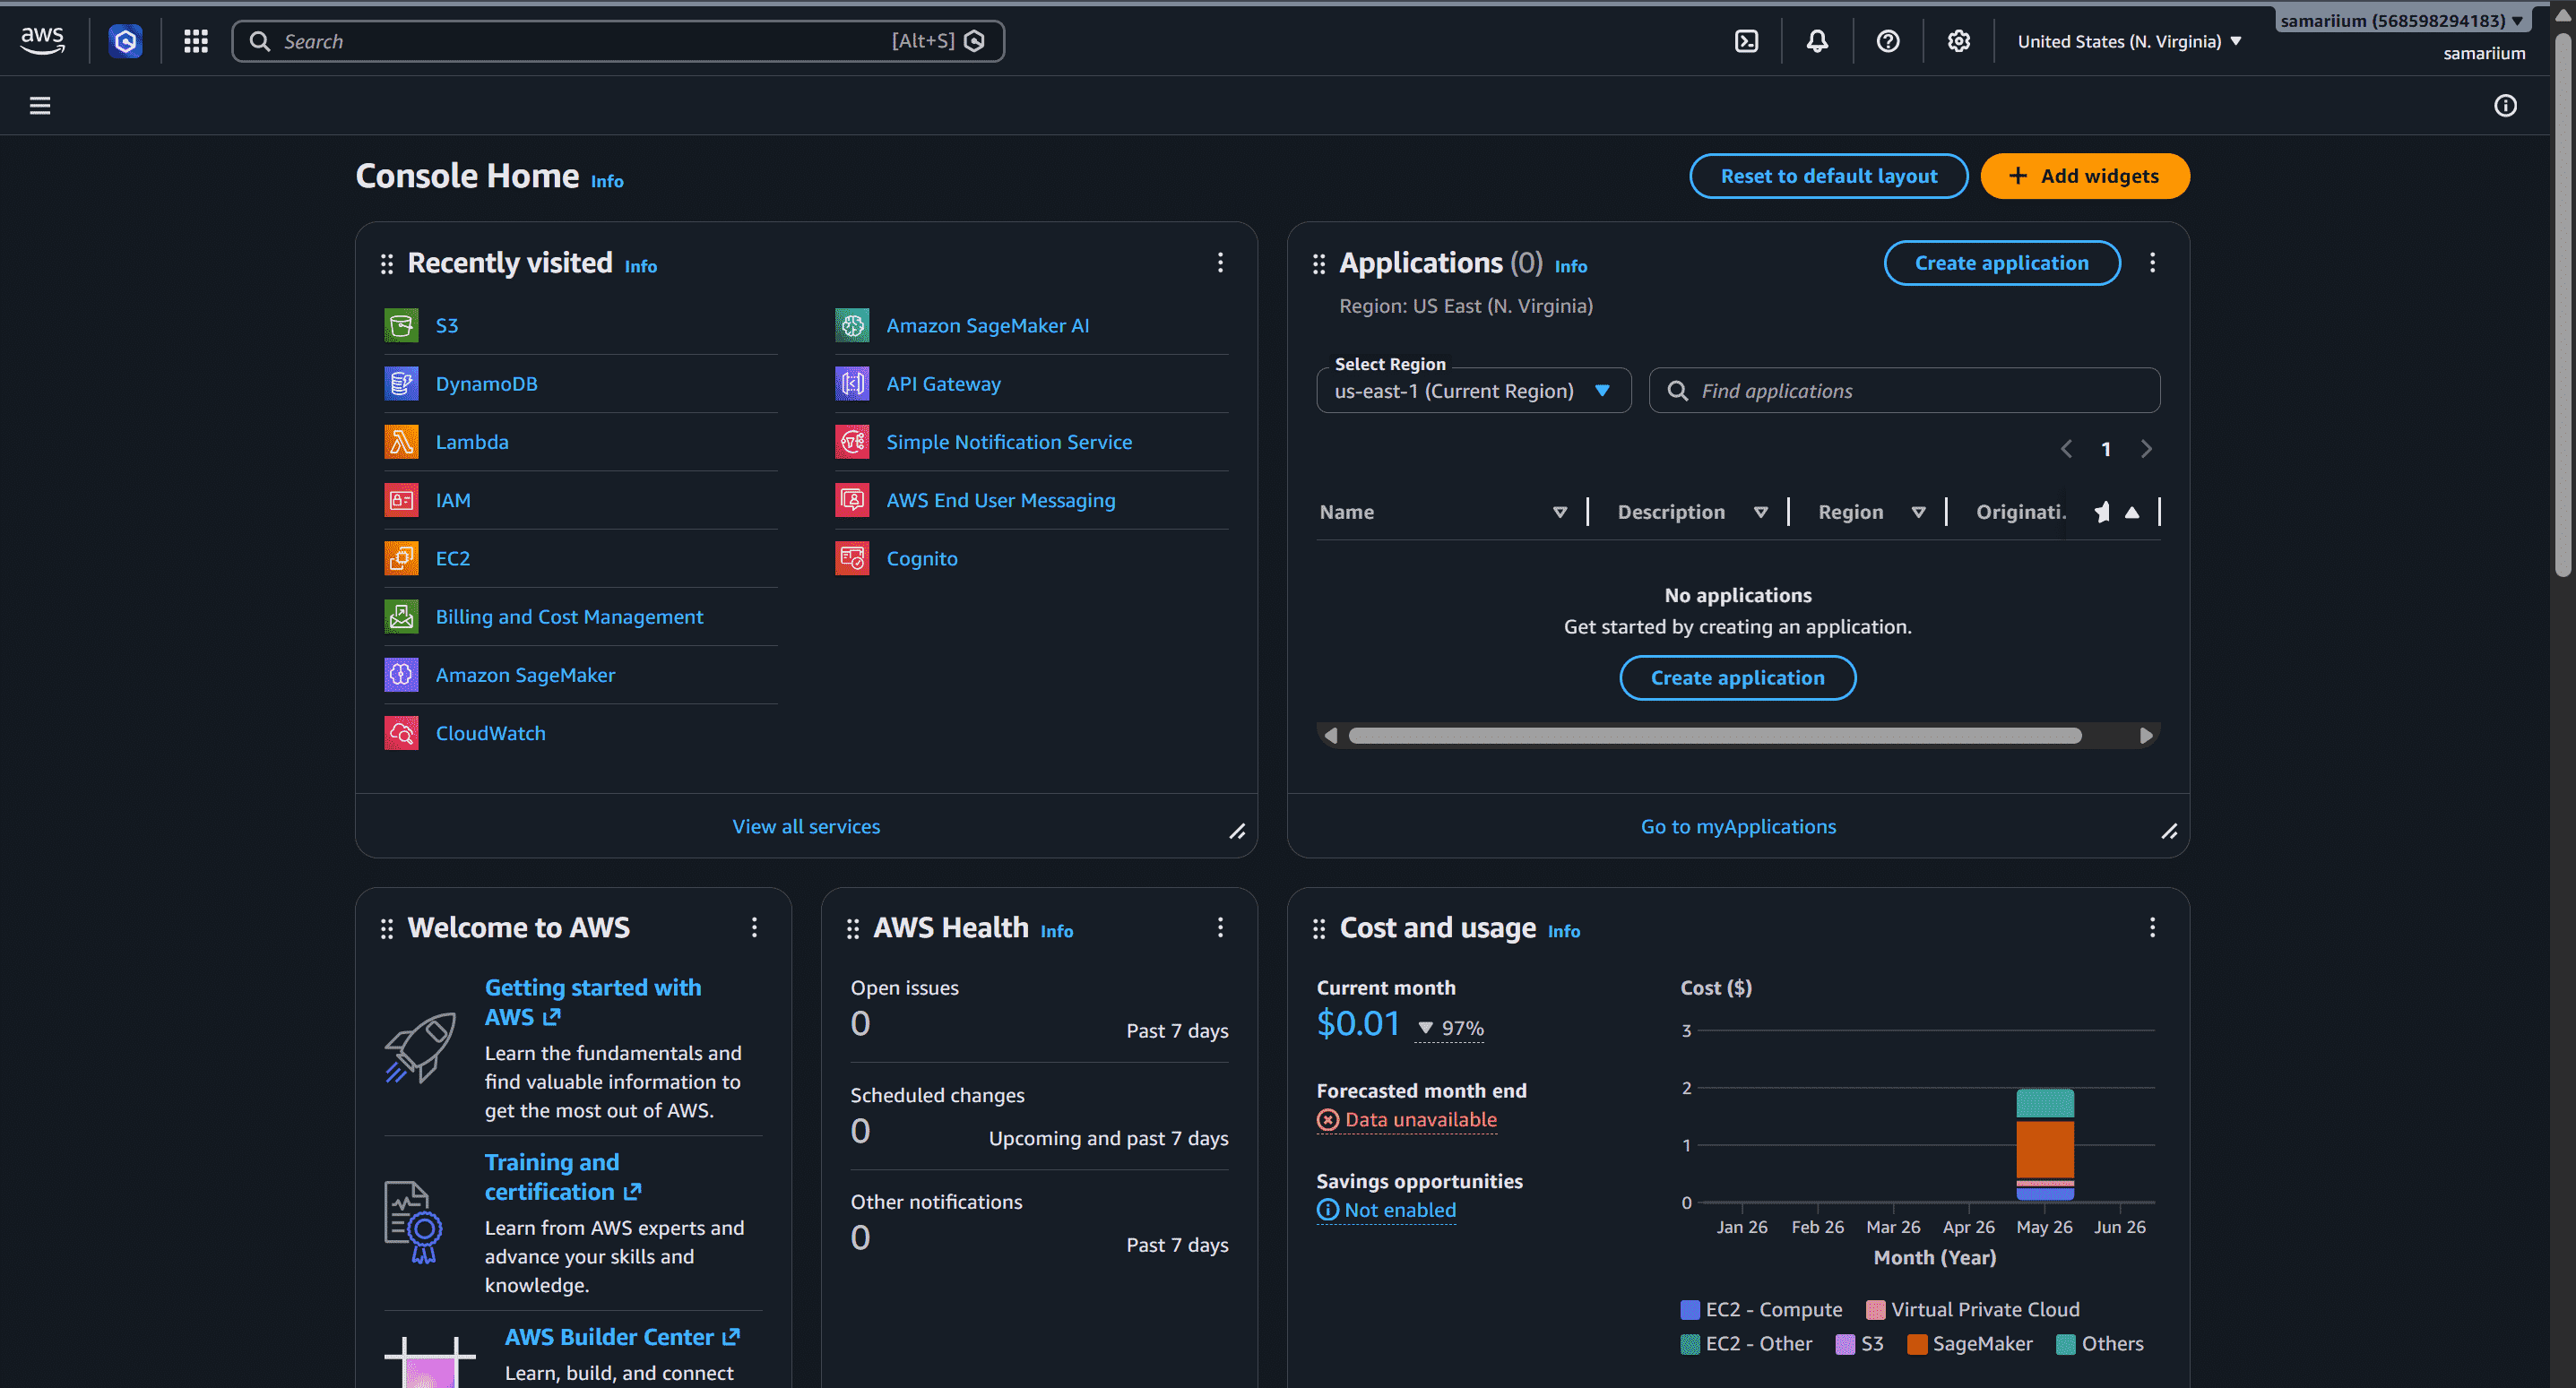Open the Recently visited widget options menu
This screenshot has height=1388, width=2576.
point(1220,262)
